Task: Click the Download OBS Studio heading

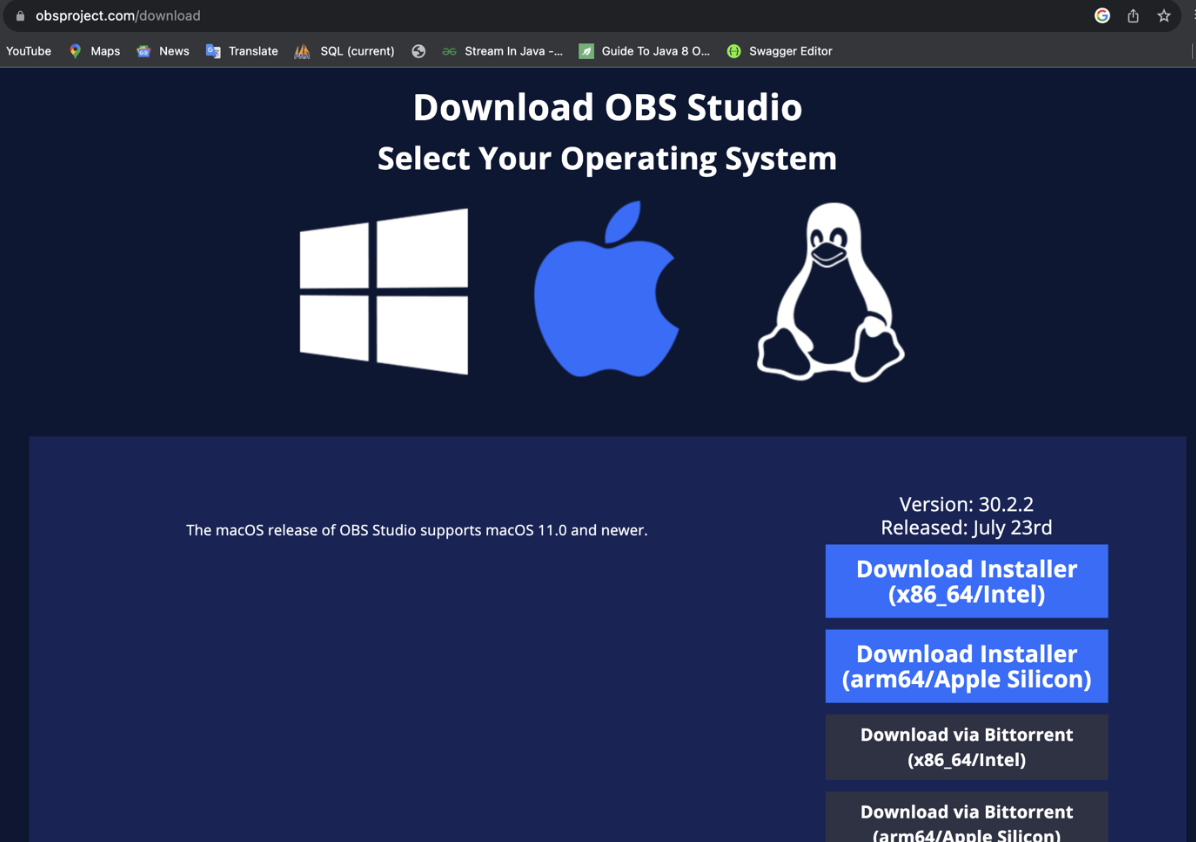Action: (x=607, y=108)
